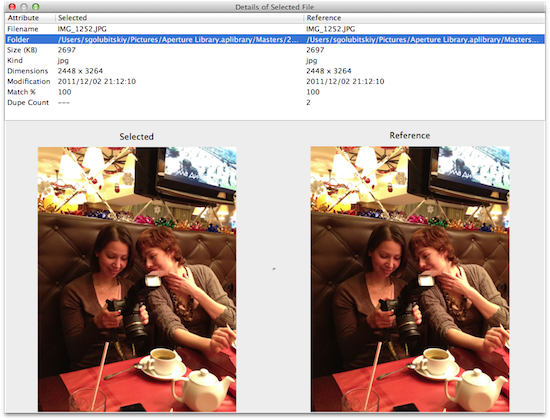Click the Details of Selected File title bar
This screenshot has height=420, width=550.
click(275, 7)
